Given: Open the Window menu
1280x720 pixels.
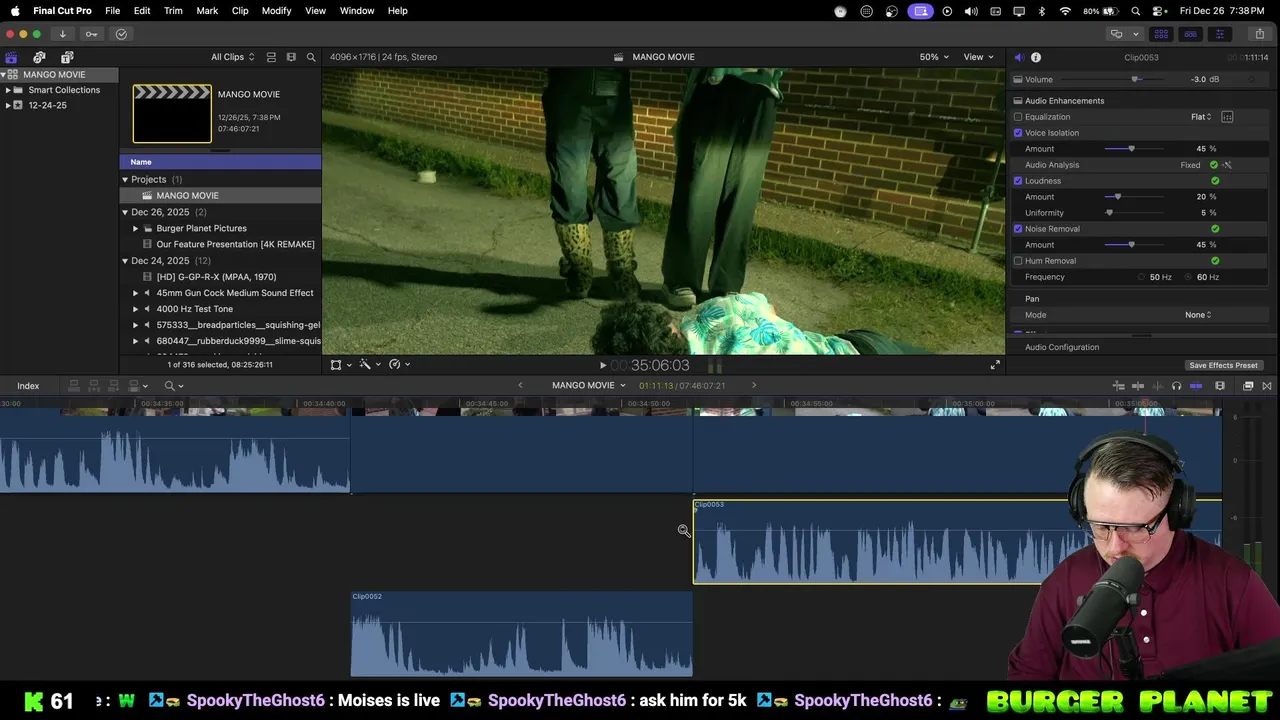Looking at the screenshot, I should pyautogui.click(x=357, y=11).
